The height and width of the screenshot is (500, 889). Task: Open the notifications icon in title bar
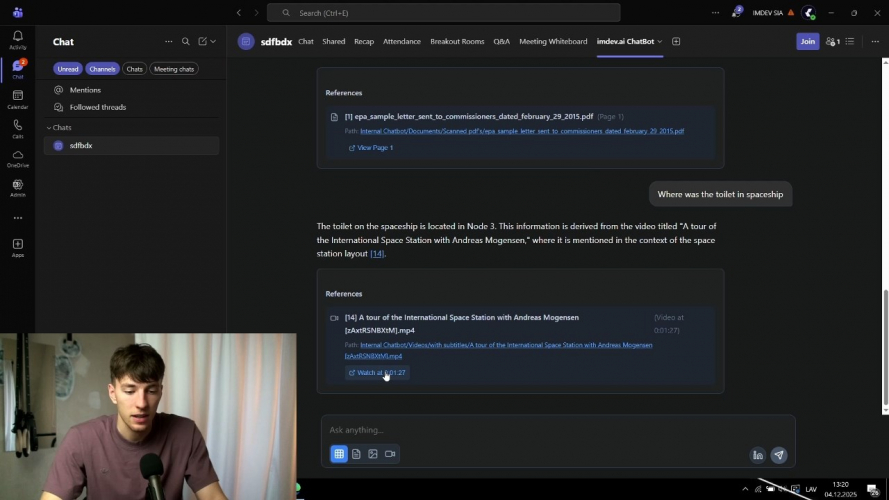tap(736, 12)
